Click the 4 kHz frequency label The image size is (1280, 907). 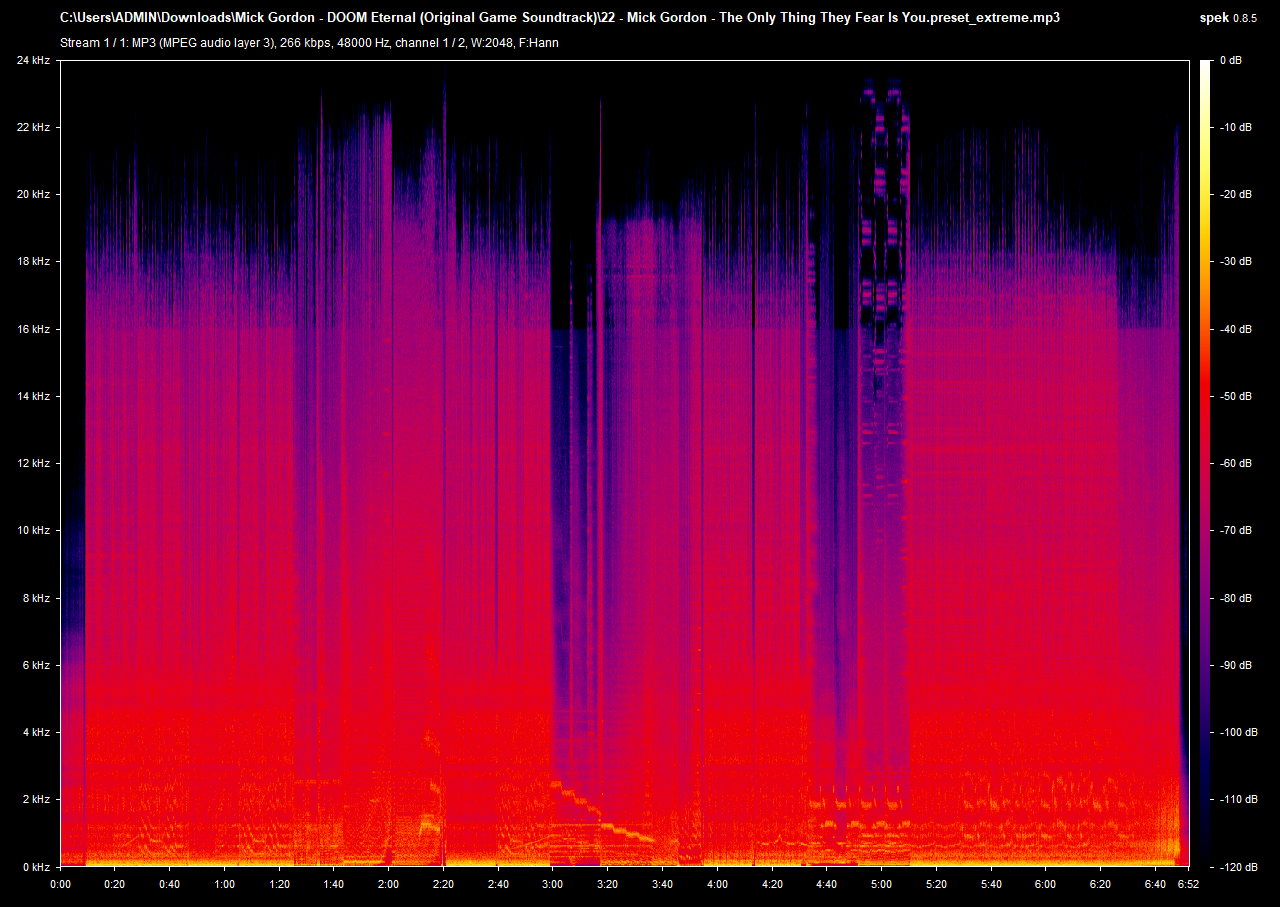tap(36, 732)
